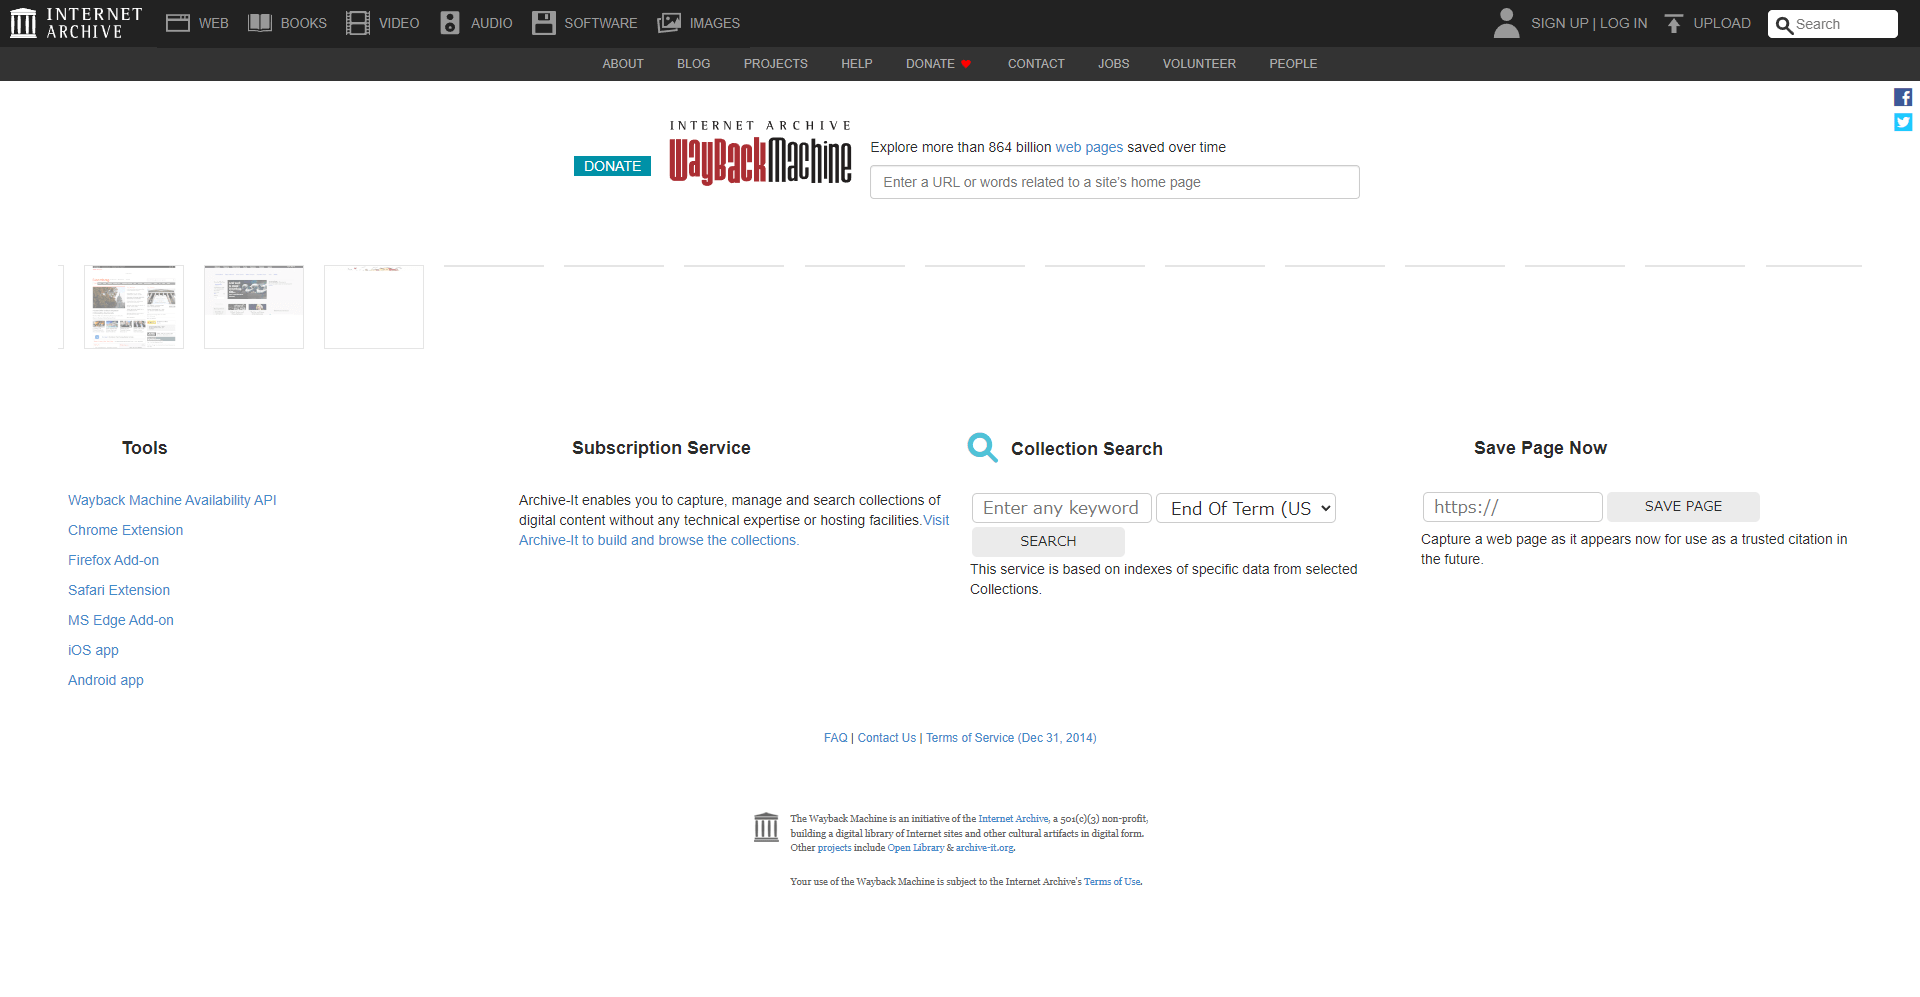Open the JOBS menu item

pyautogui.click(x=1113, y=64)
